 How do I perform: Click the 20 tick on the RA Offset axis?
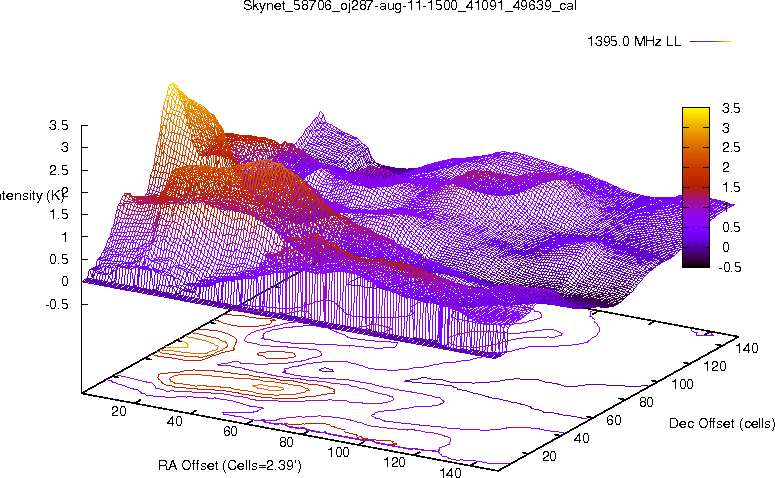(119, 411)
